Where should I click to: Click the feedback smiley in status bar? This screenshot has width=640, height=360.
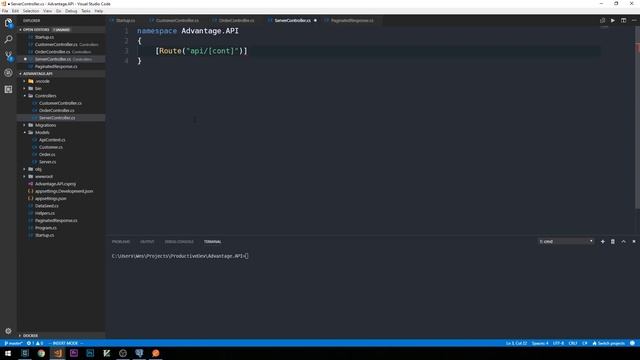click(x=632, y=343)
